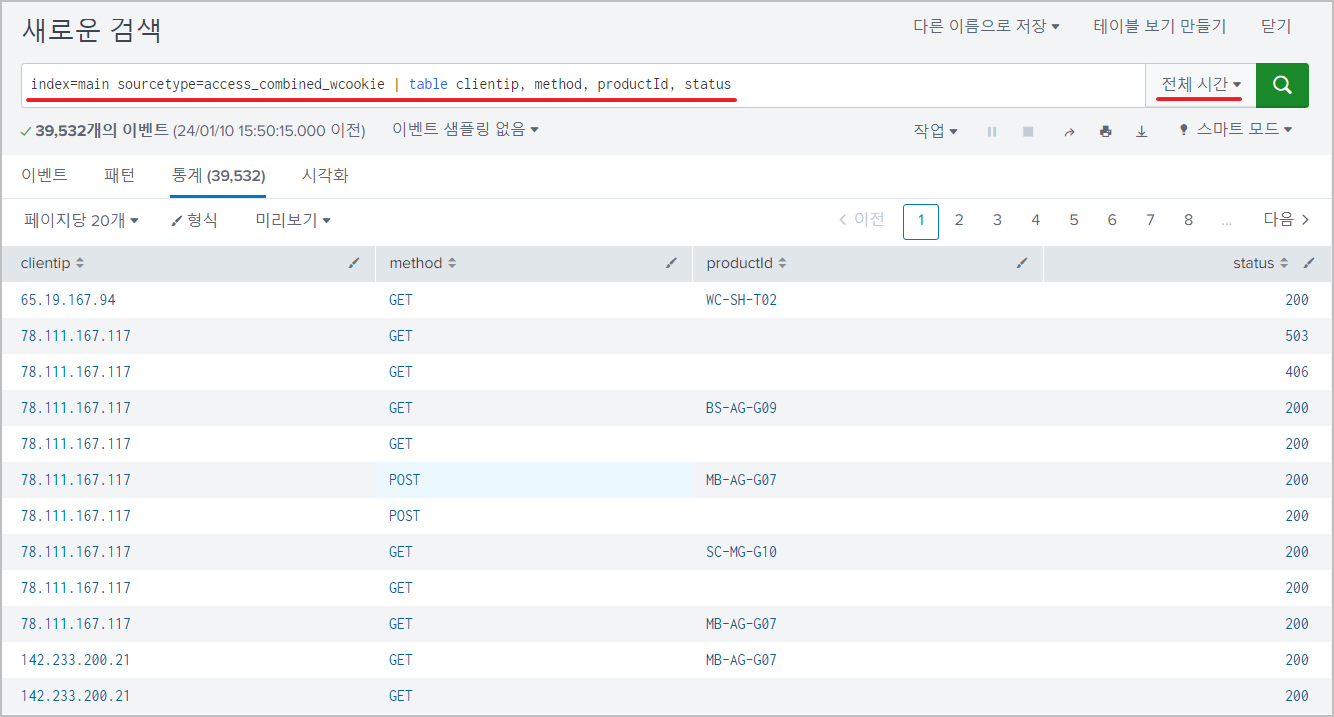Share the search job arrow icon
The height and width of the screenshot is (717, 1334).
click(x=1069, y=131)
